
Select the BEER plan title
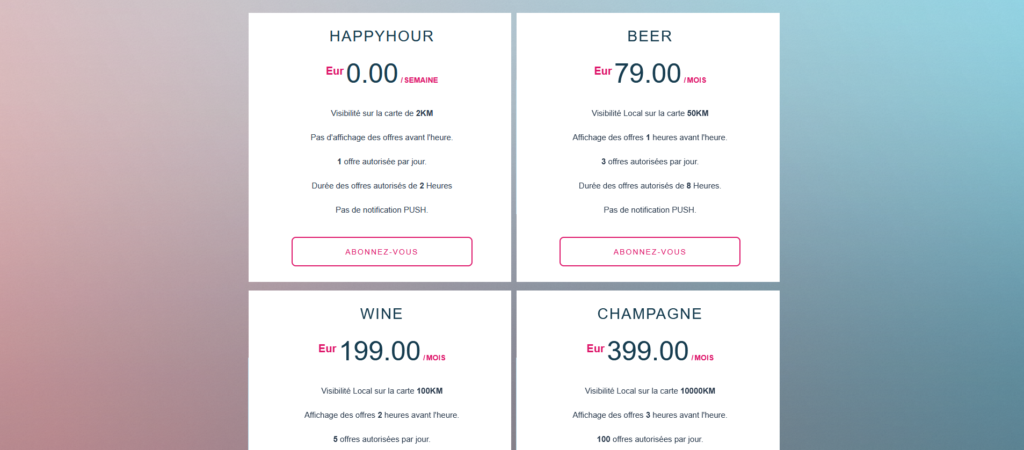pos(649,37)
